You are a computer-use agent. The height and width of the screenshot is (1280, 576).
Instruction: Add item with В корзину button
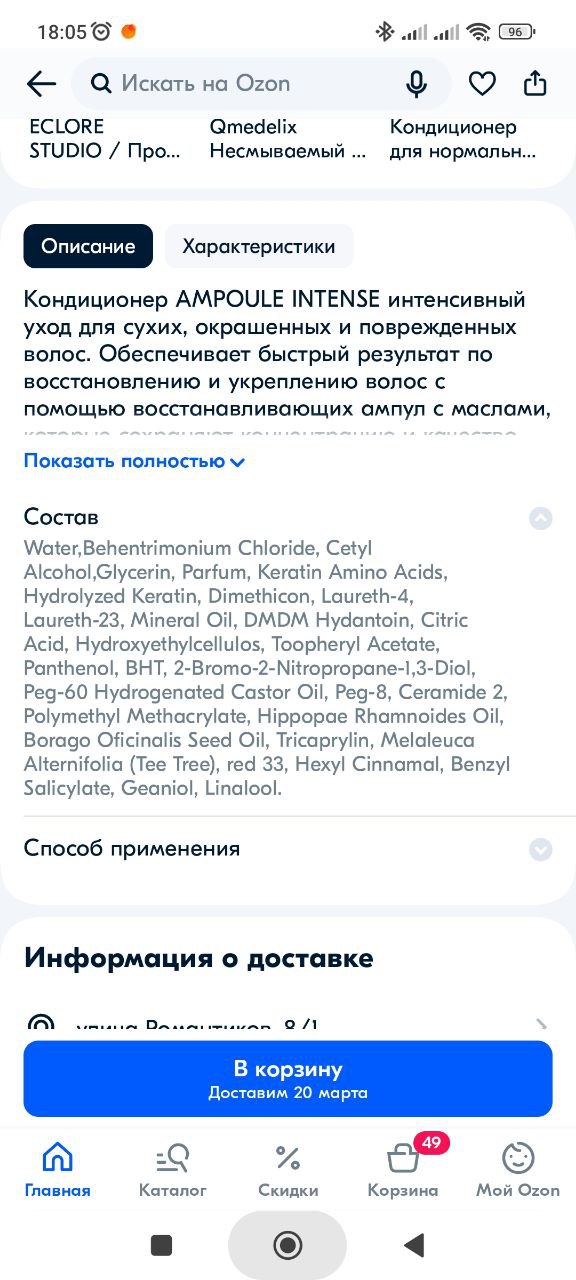point(288,1079)
